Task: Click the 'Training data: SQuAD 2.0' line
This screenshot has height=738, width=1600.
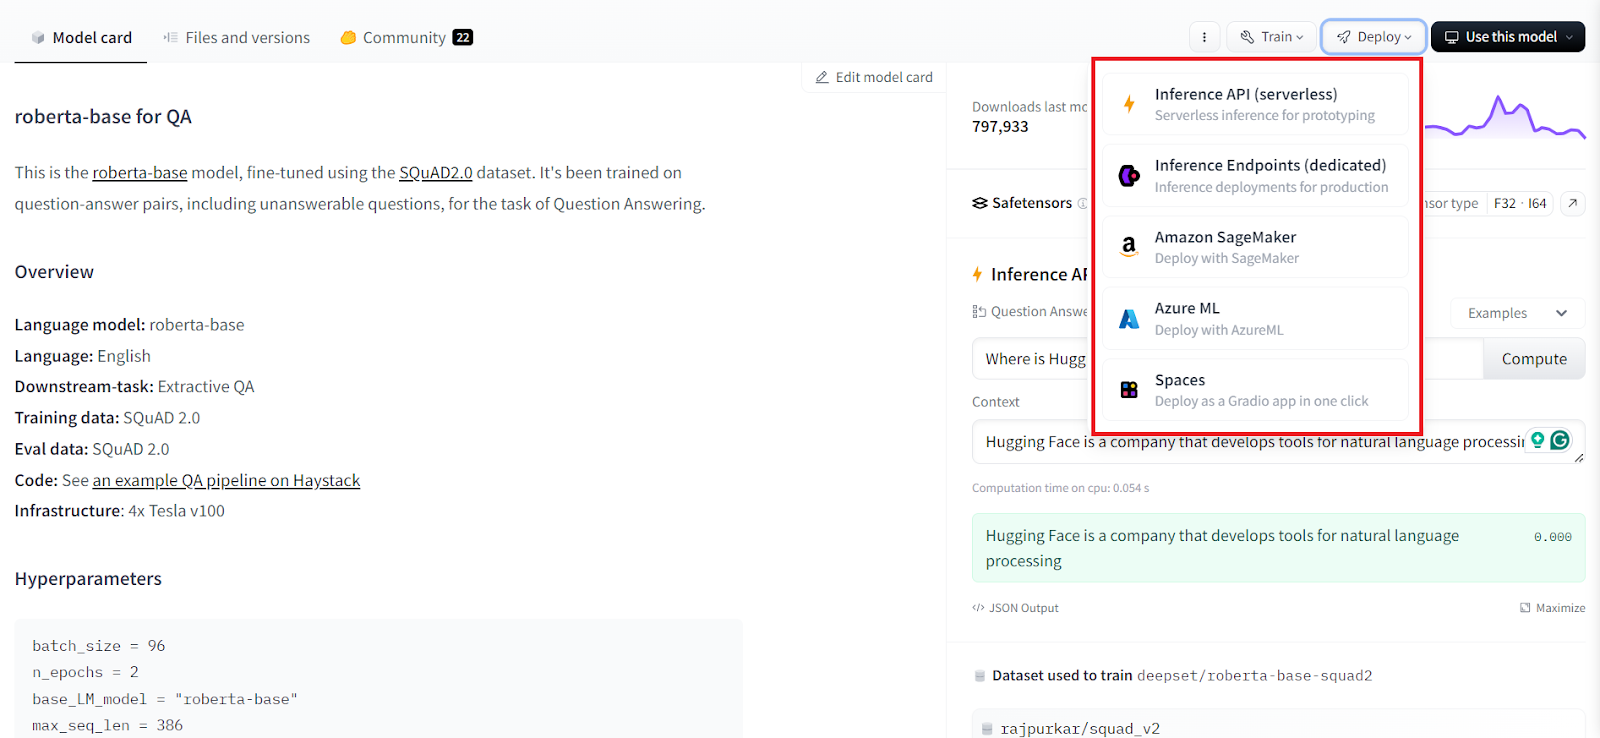Action: [x=107, y=418]
